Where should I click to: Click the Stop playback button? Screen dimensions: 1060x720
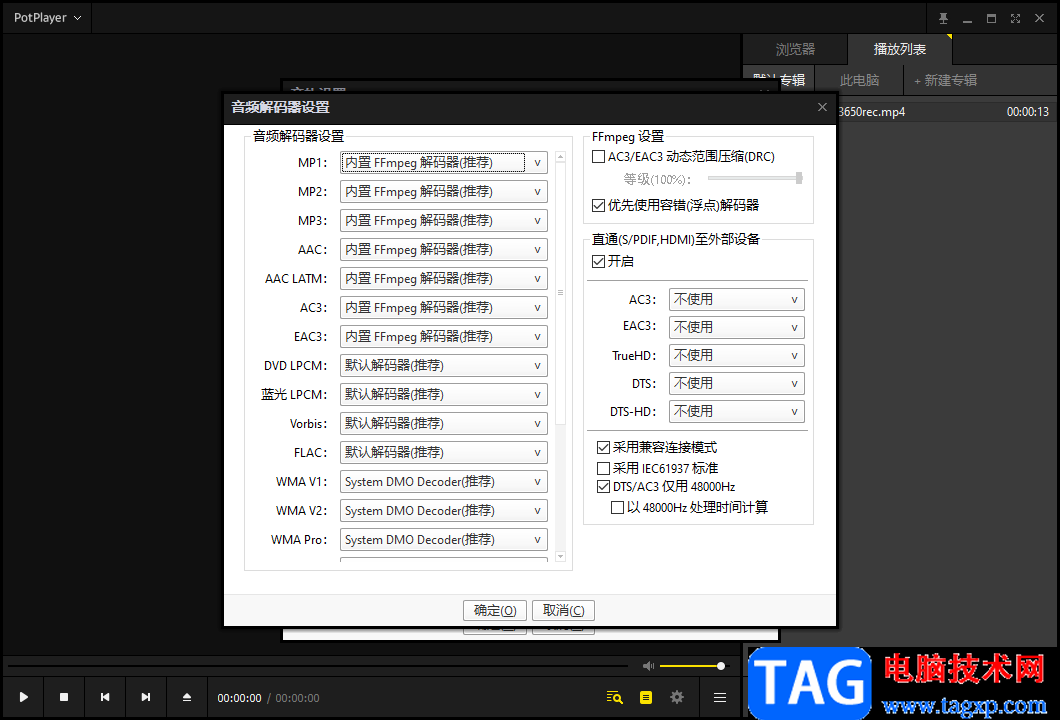pos(64,697)
